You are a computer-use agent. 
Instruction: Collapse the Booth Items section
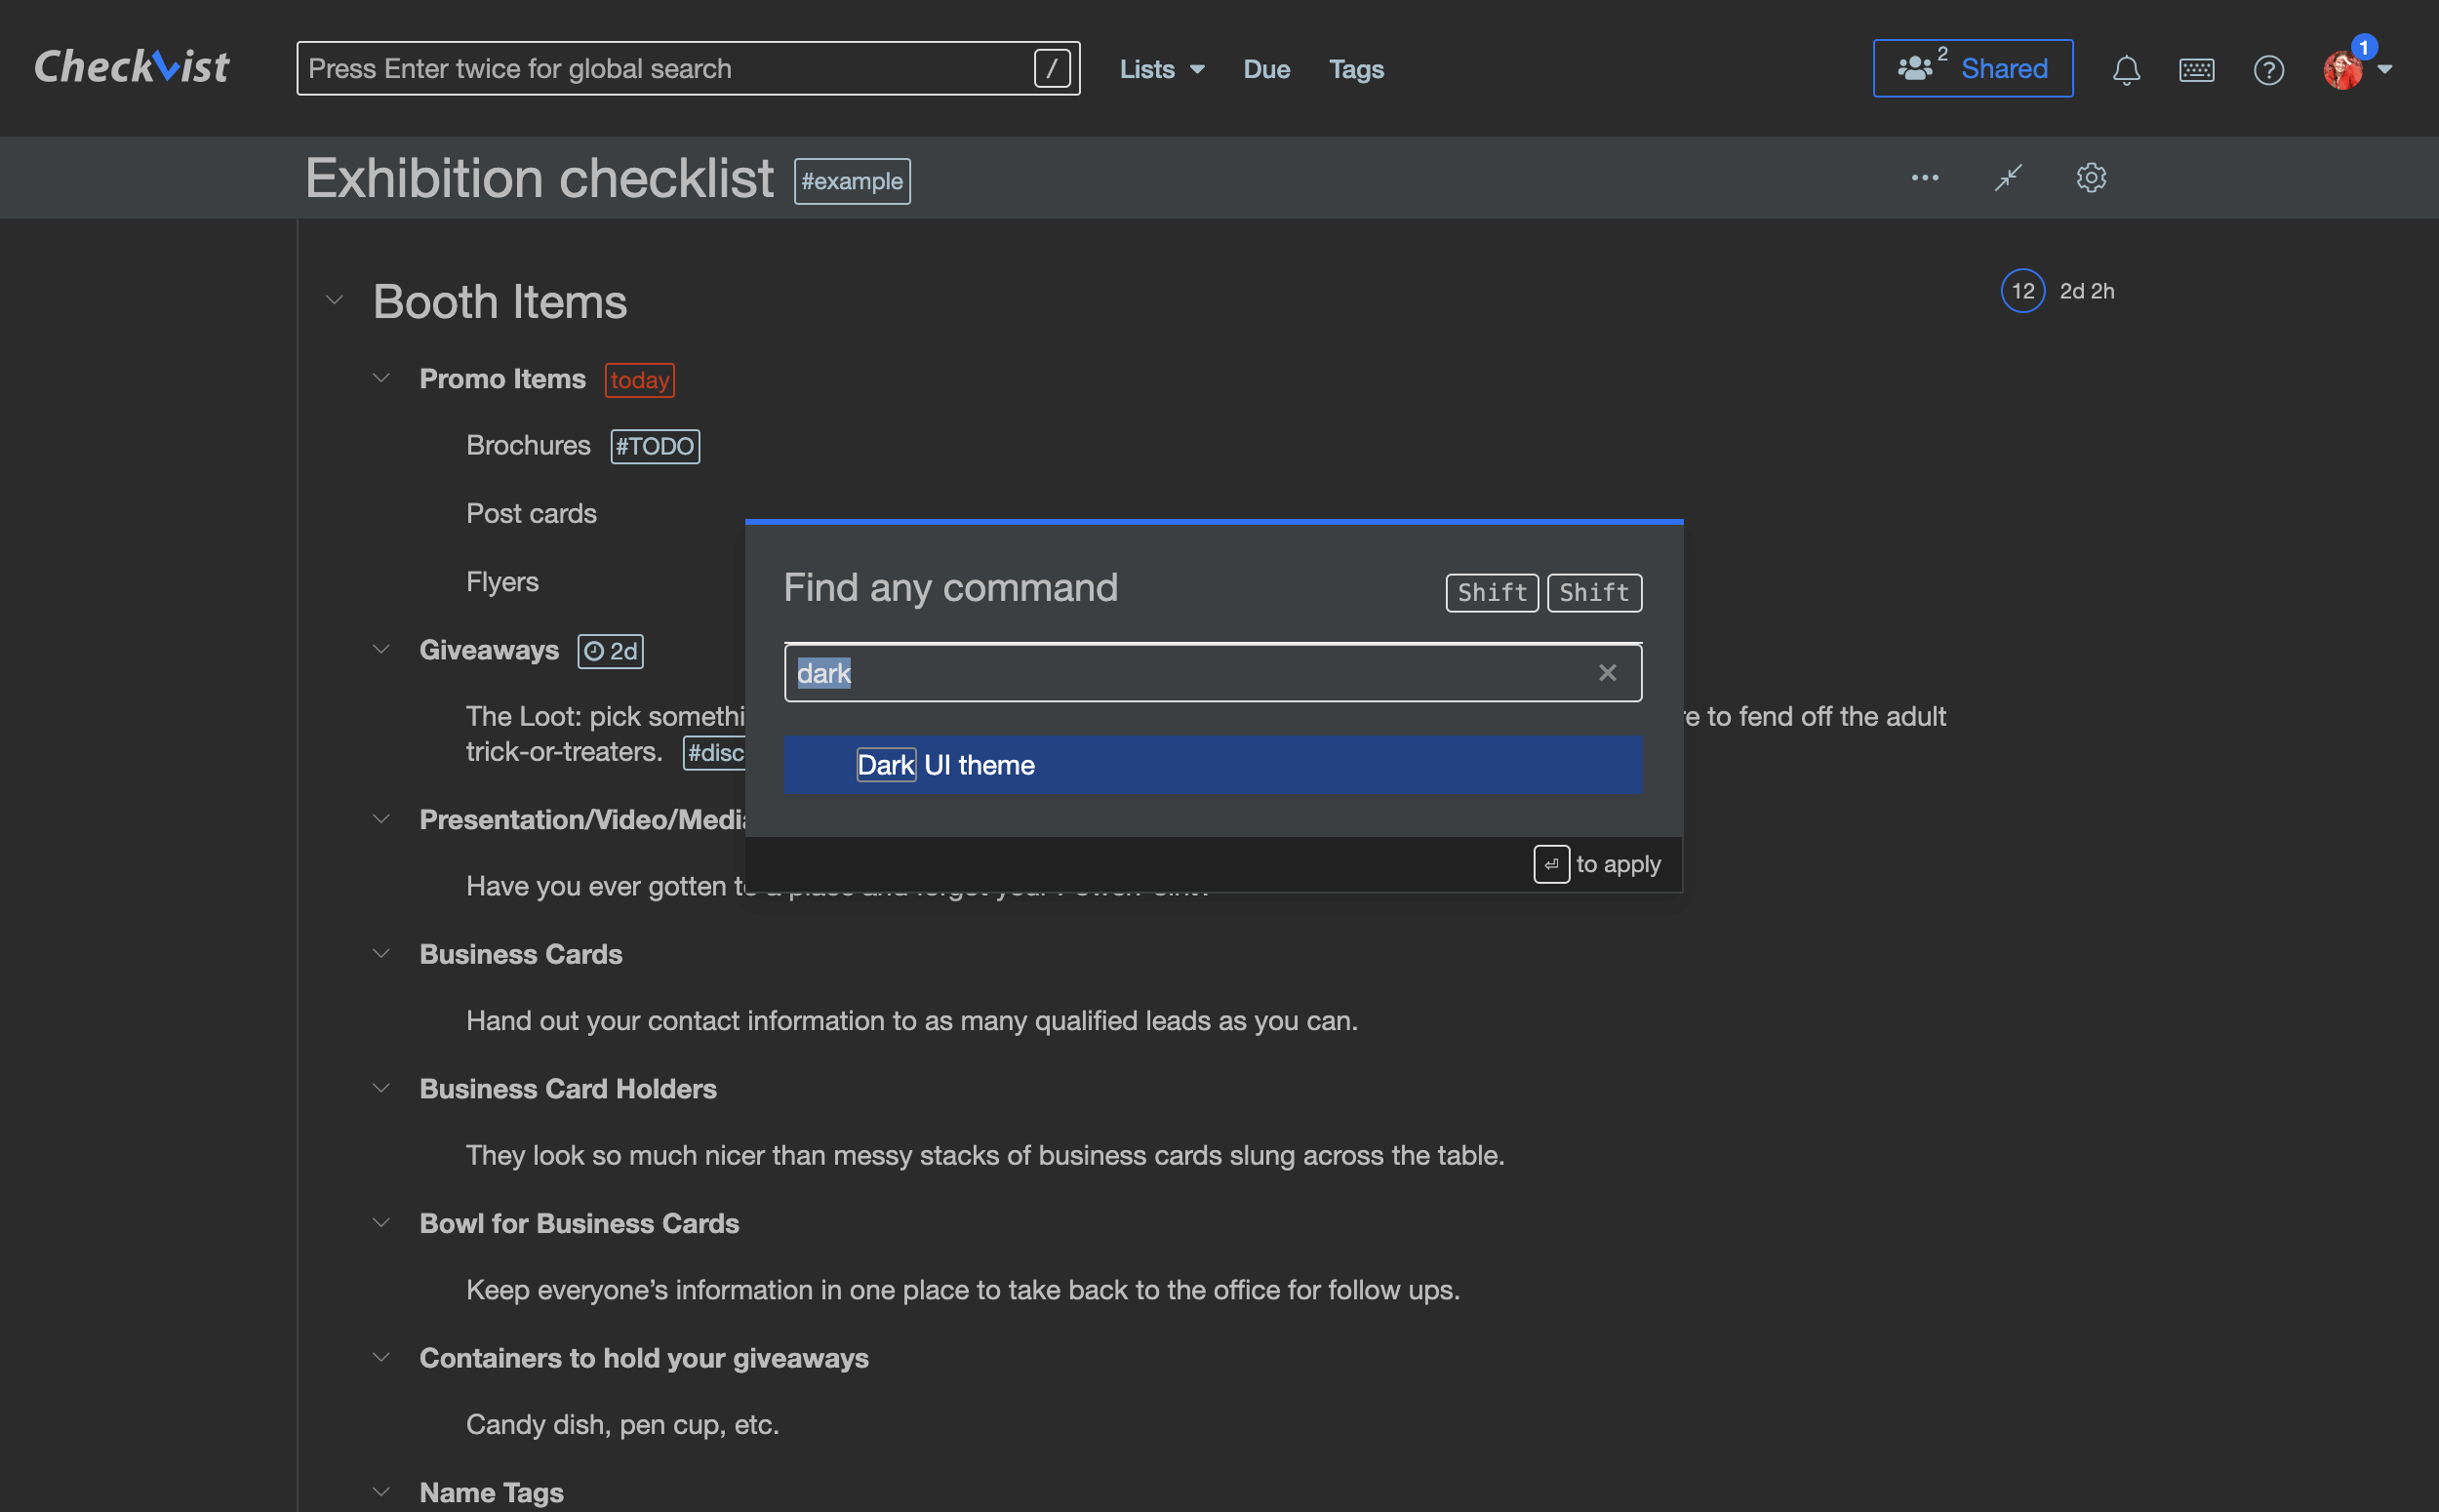coord(335,300)
